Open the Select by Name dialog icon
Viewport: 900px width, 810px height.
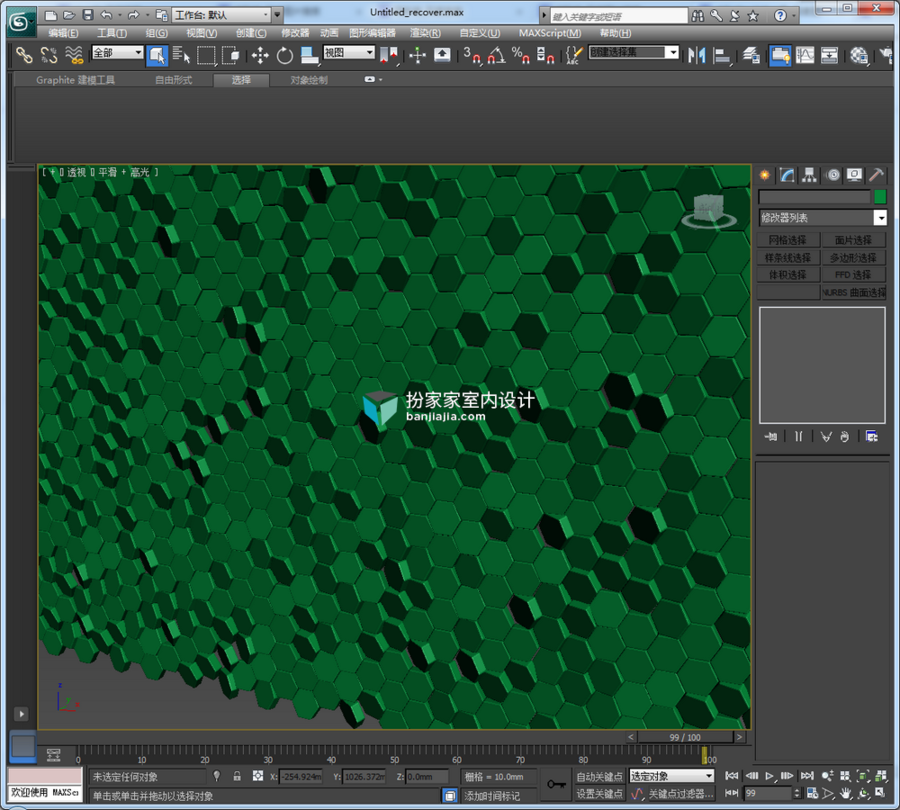181,55
